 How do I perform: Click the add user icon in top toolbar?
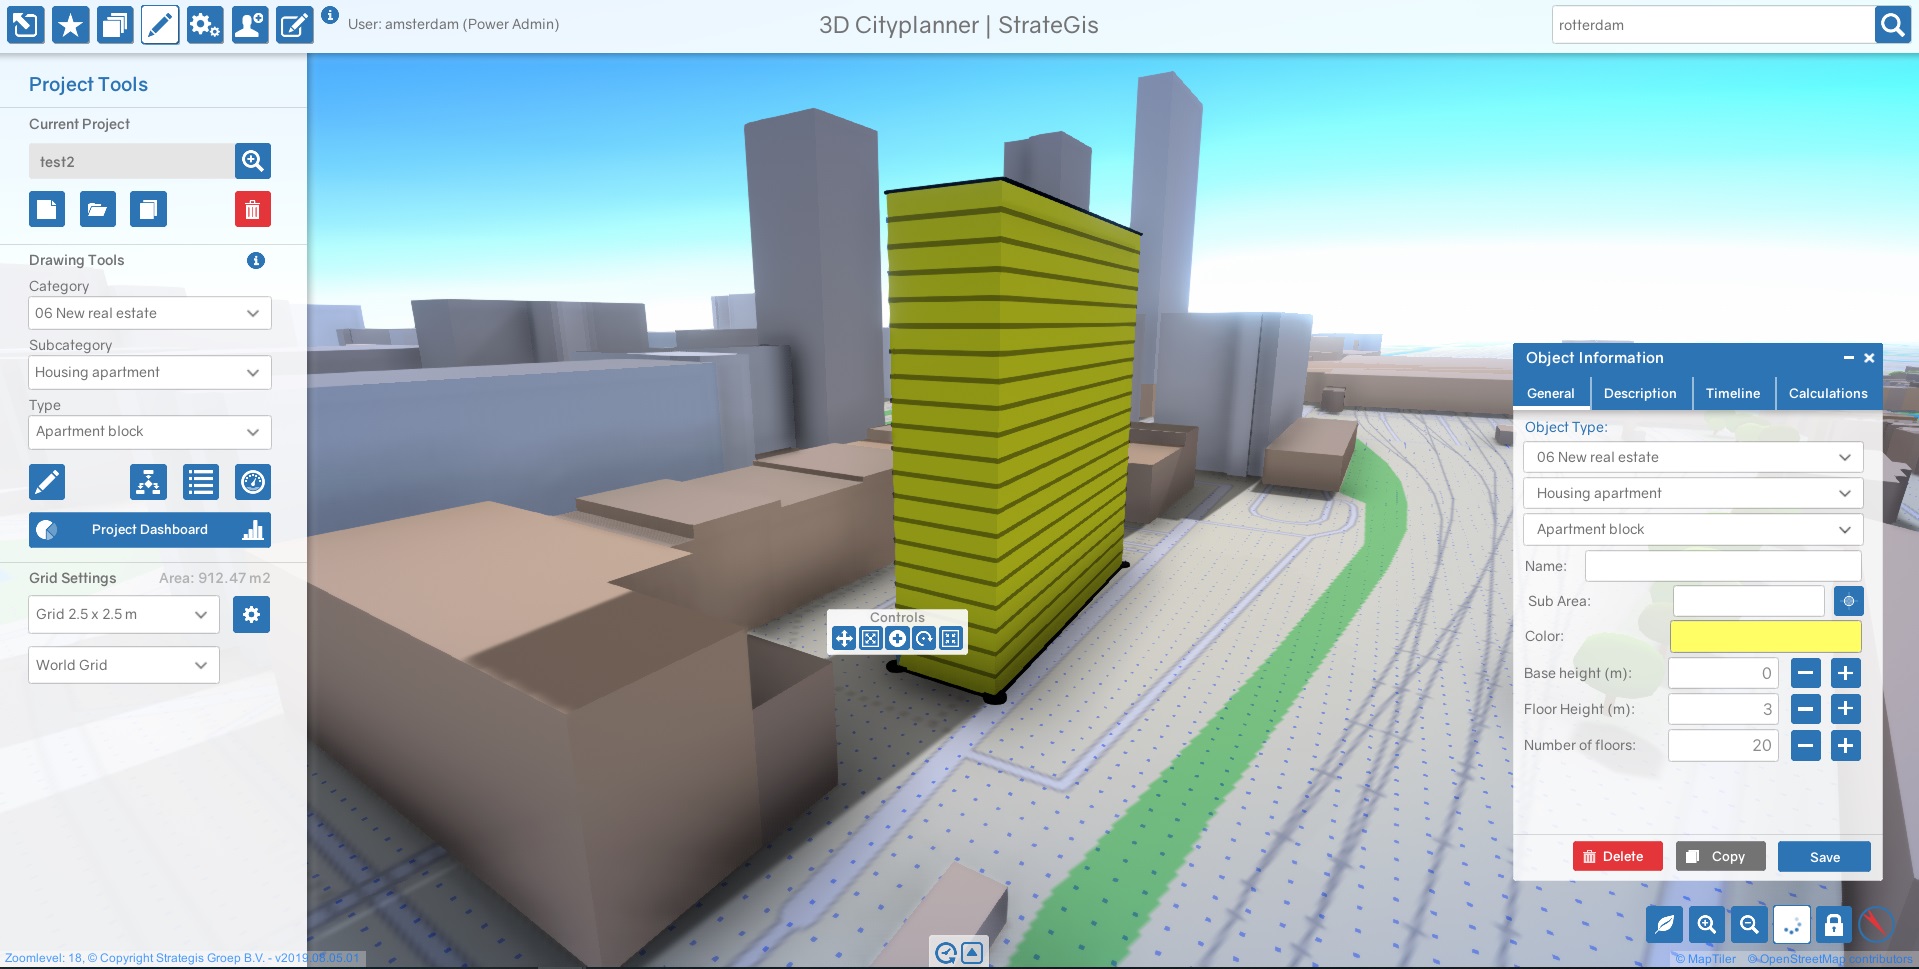point(250,25)
